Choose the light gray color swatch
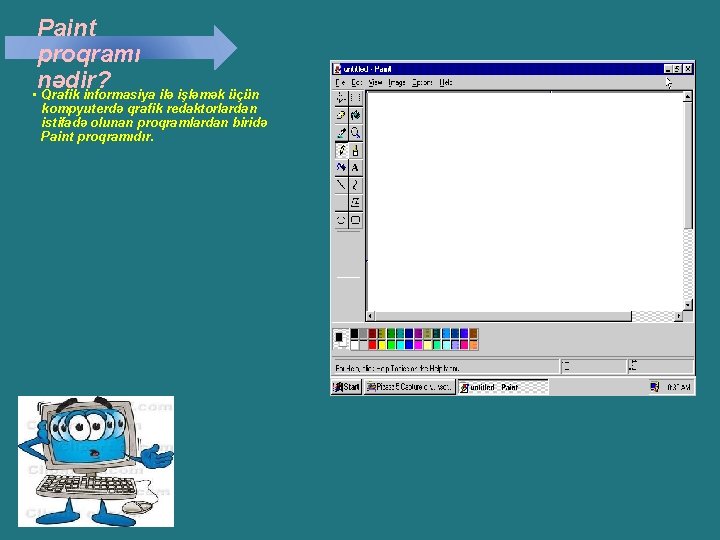Viewport: 720px width, 540px height. [x=363, y=345]
